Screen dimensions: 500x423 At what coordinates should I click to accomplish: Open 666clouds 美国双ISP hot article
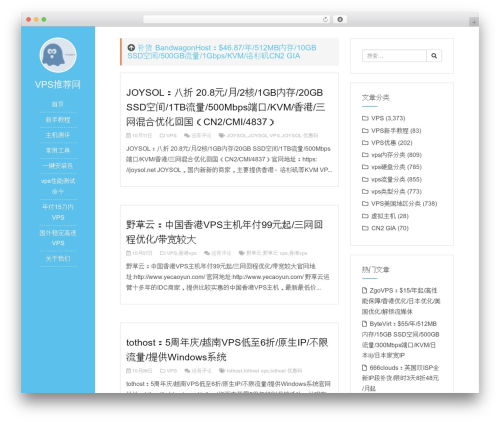pos(401,378)
